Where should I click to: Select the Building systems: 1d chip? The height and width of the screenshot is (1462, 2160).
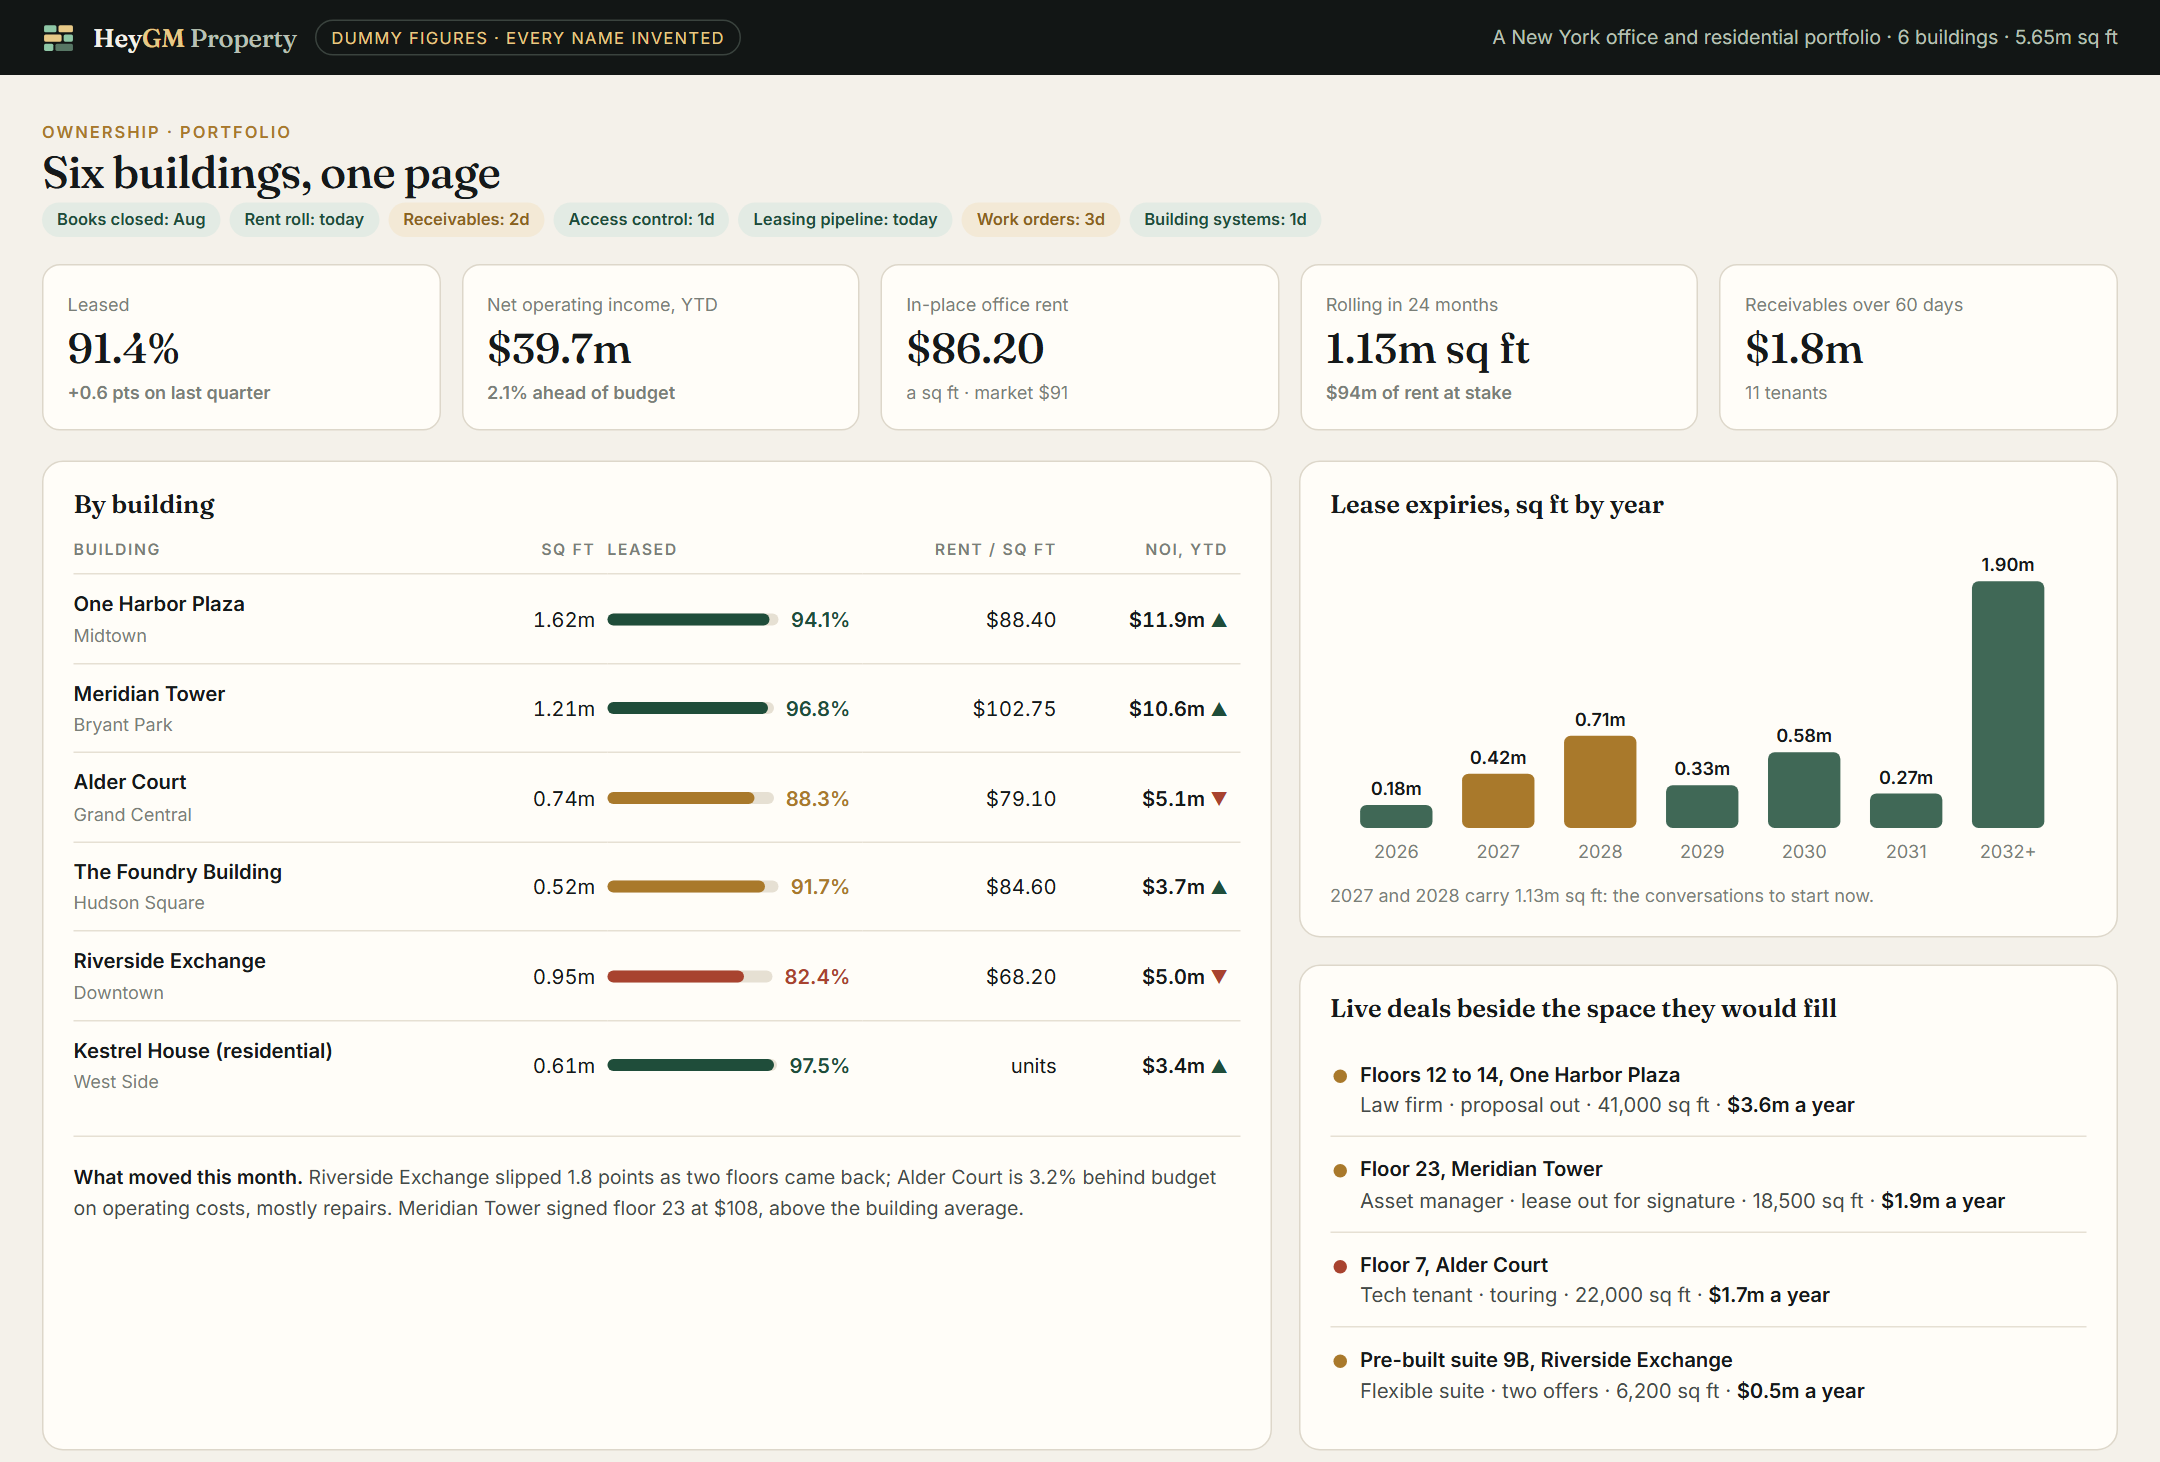(1225, 219)
